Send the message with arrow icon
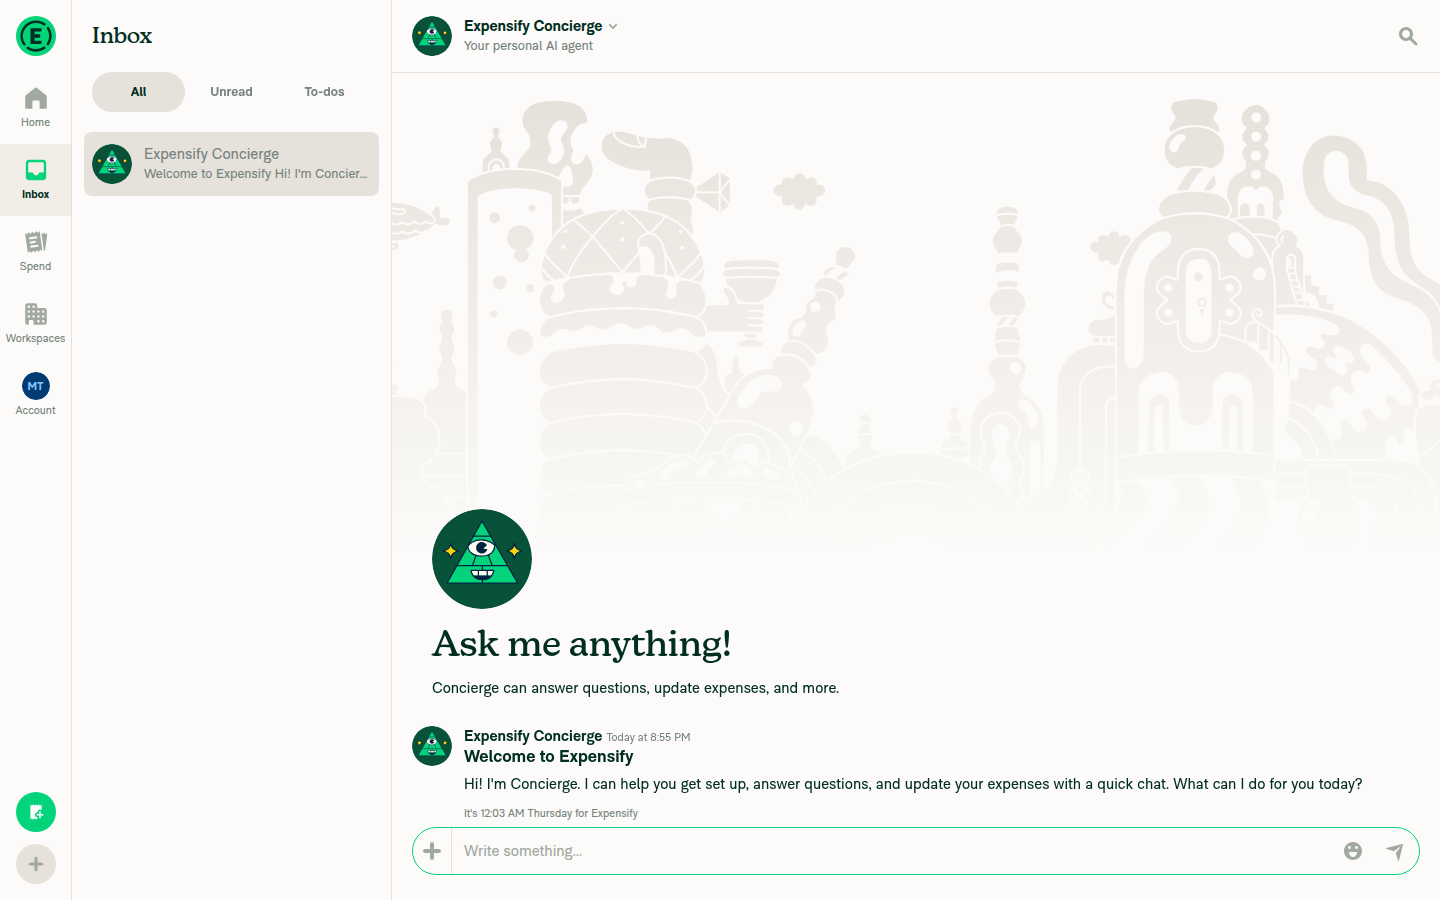This screenshot has width=1440, height=900. pyautogui.click(x=1395, y=851)
